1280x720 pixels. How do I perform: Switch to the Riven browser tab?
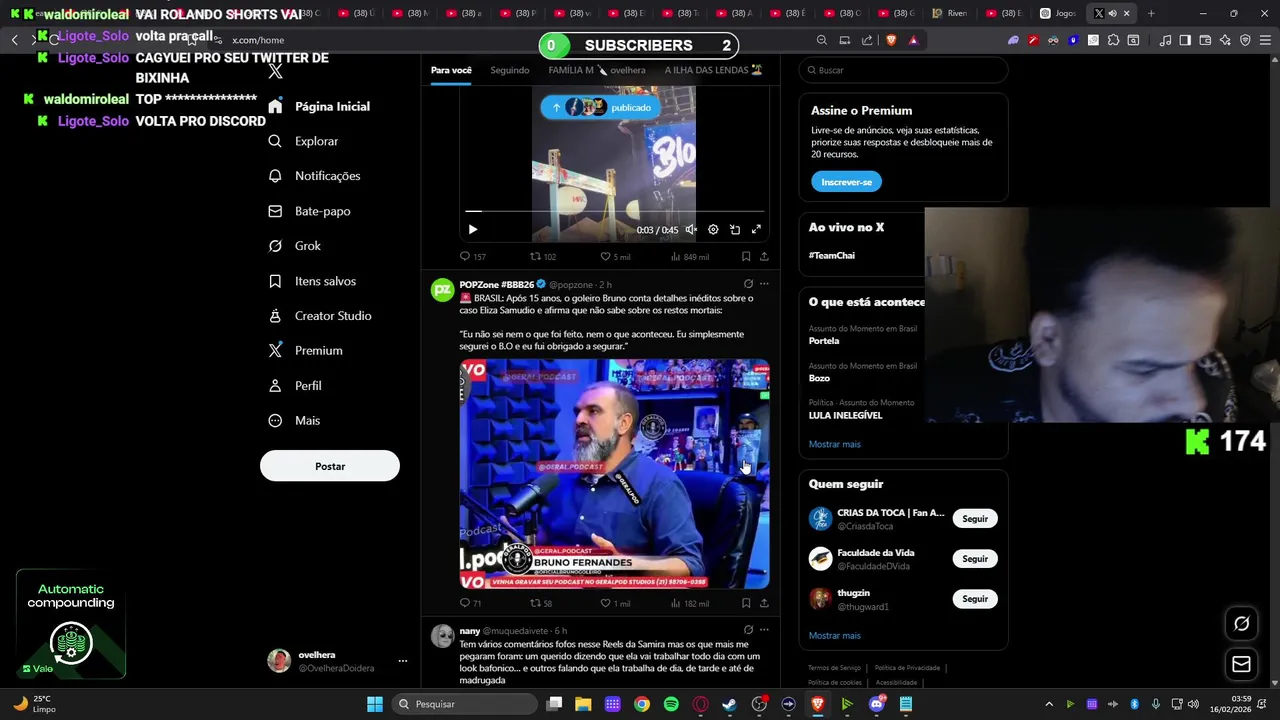pyautogui.click(x=948, y=13)
